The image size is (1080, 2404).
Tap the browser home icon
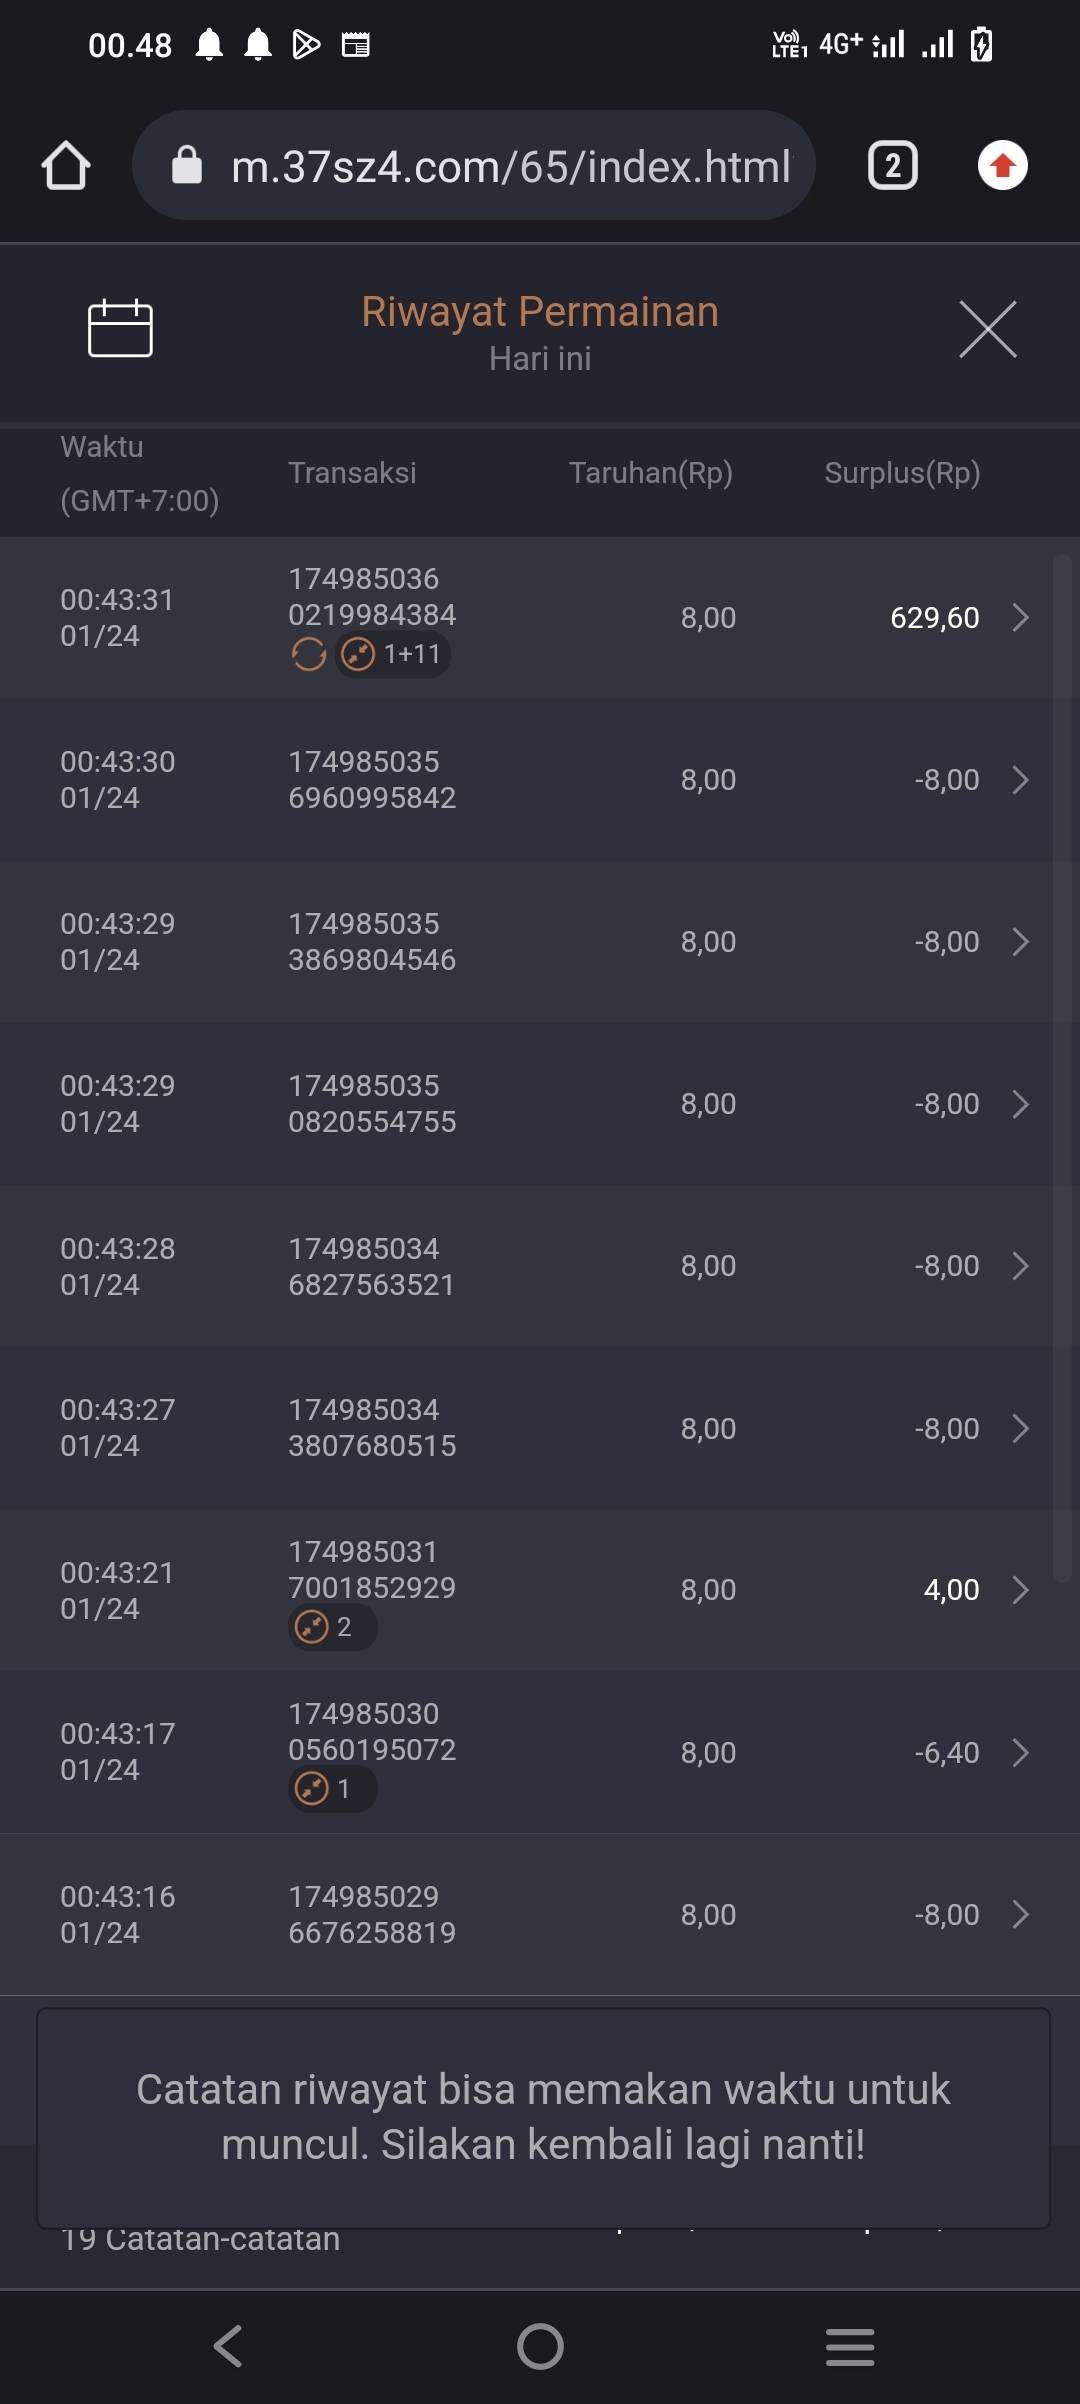coord(66,165)
